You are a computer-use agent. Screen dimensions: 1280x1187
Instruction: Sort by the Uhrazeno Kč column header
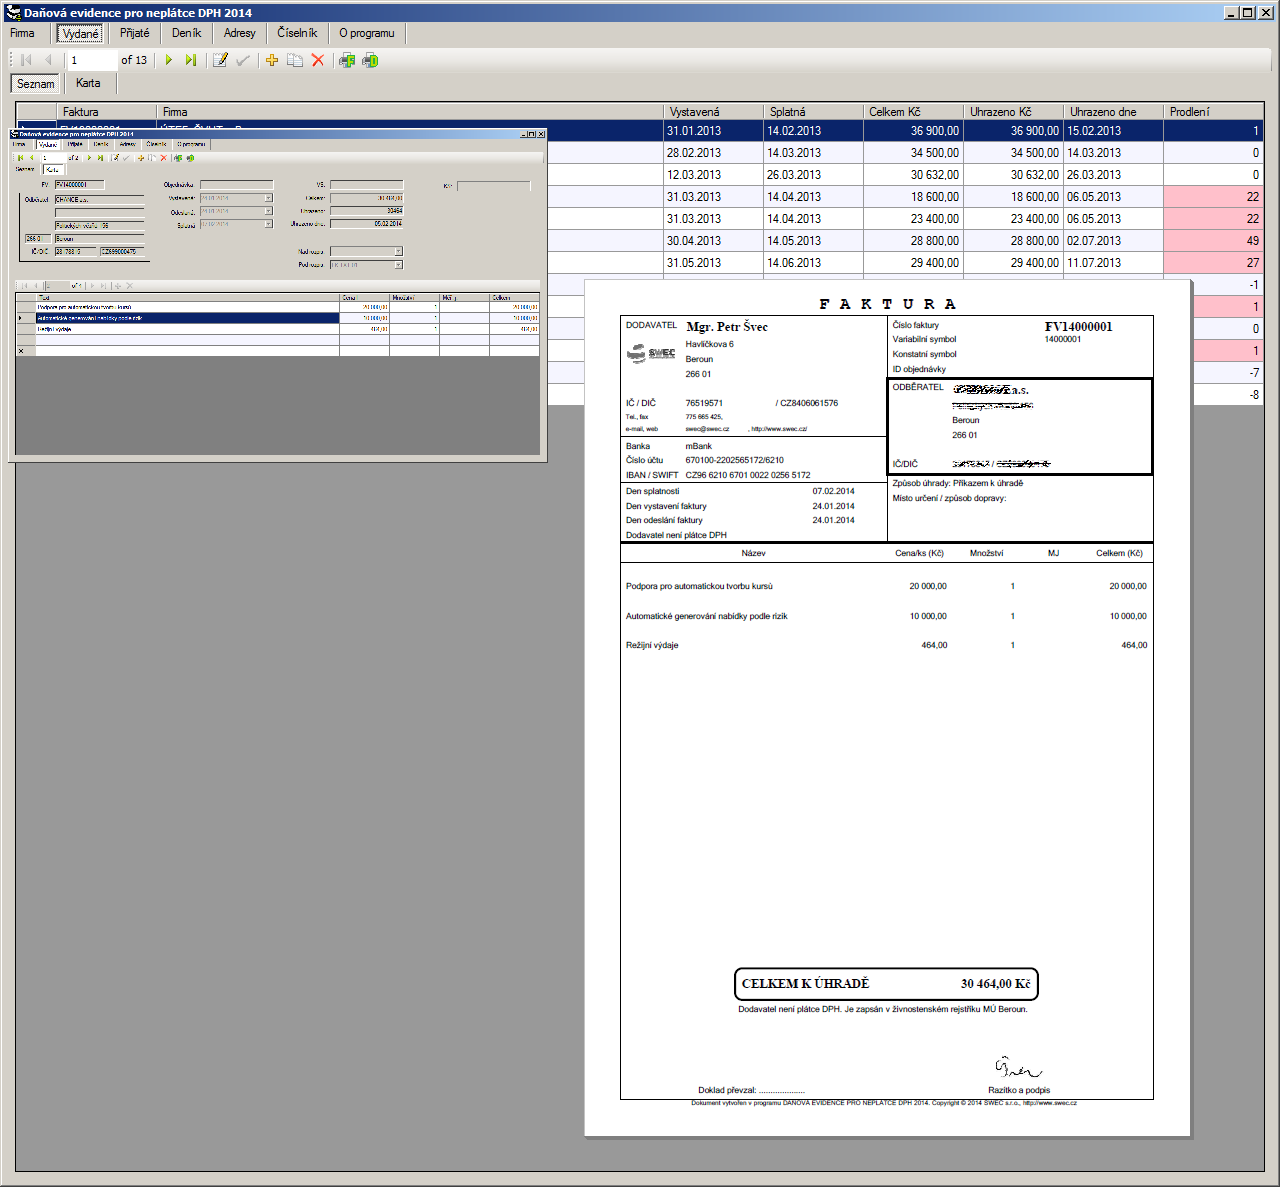(1014, 112)
